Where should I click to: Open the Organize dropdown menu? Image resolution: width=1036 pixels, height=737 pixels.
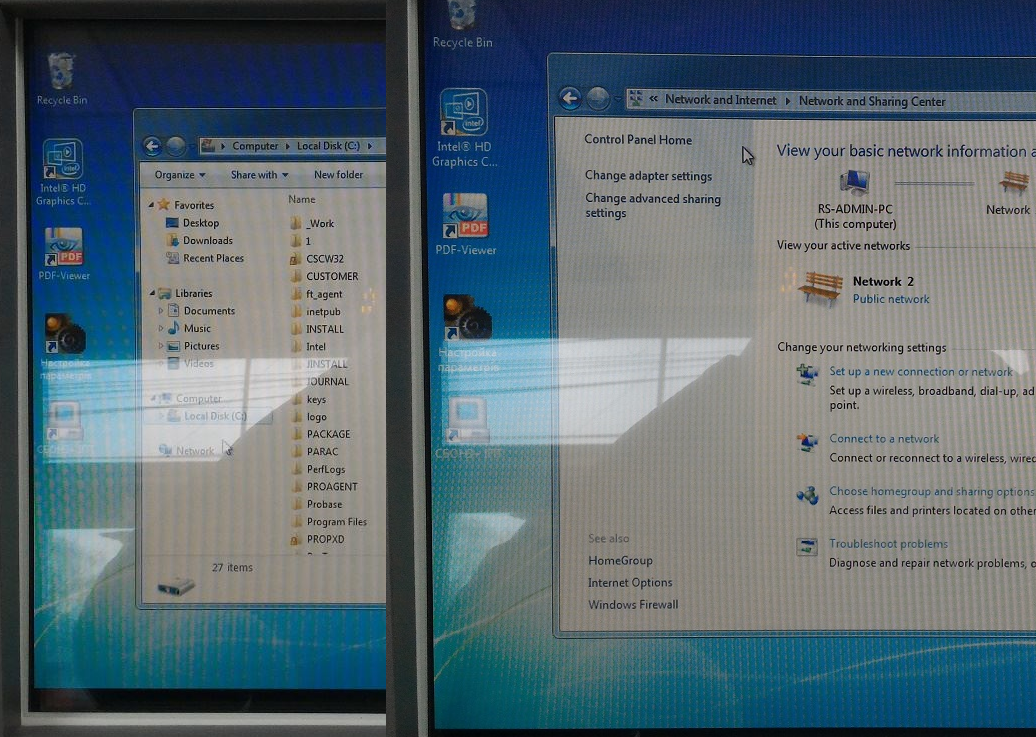coord(180,175)
